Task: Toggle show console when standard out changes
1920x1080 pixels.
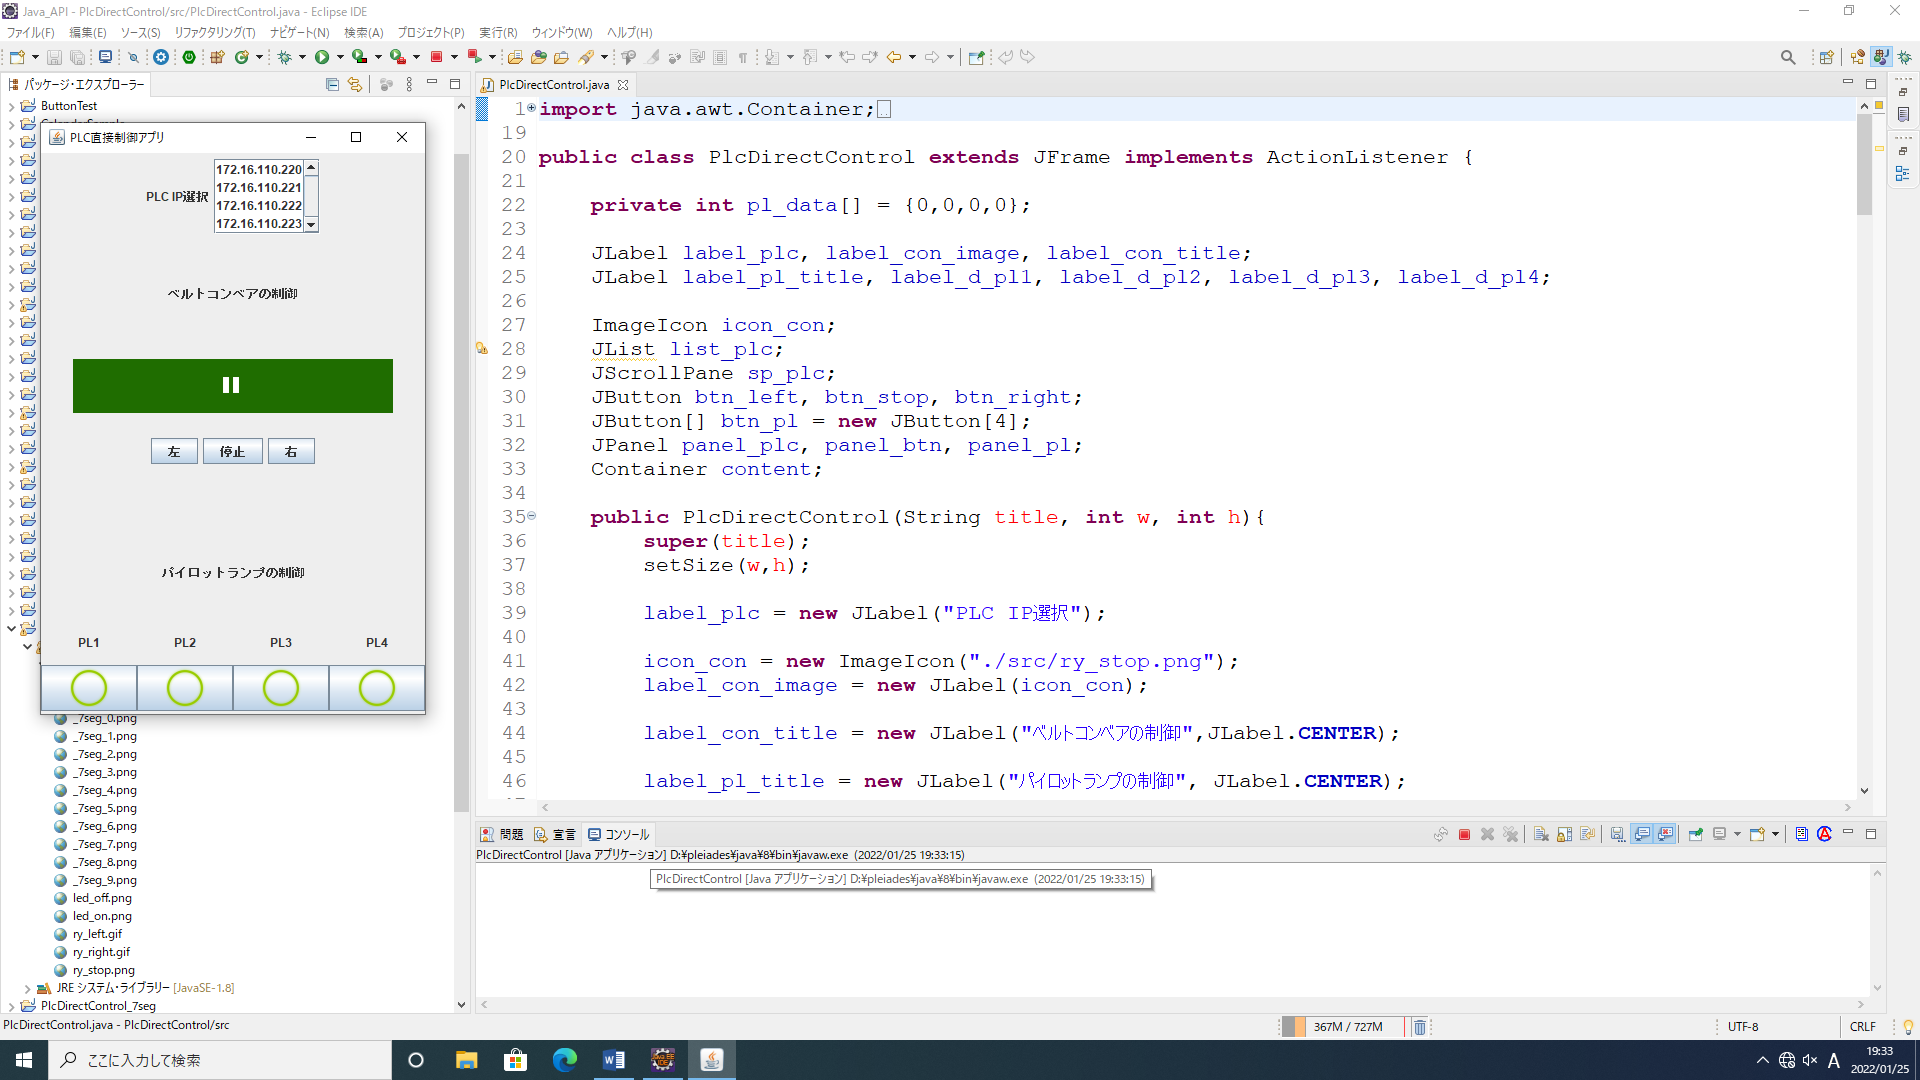Action: point(1641,834)
